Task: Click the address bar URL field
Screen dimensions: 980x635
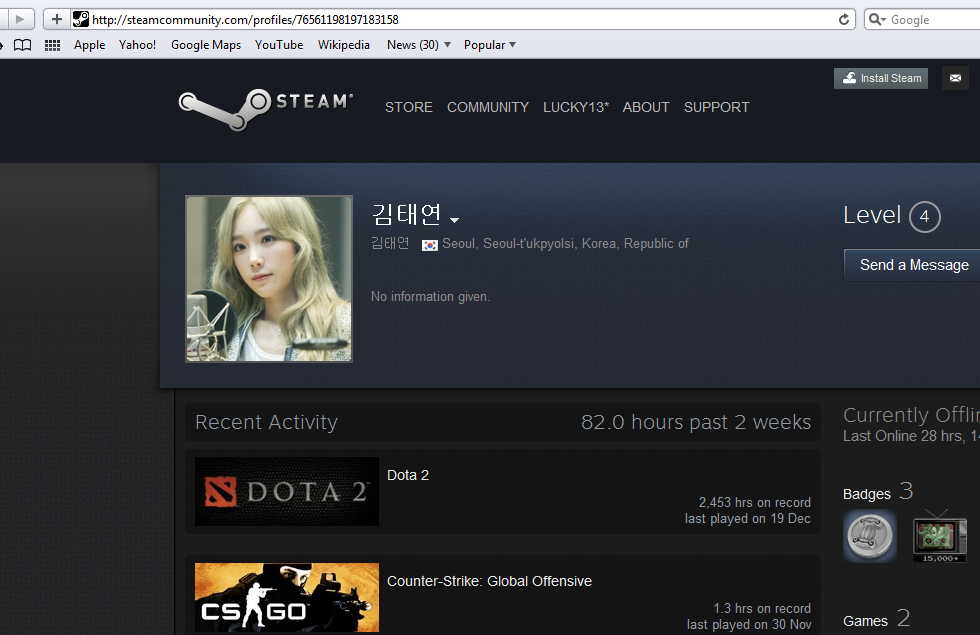Action: (x=462, y=19)
